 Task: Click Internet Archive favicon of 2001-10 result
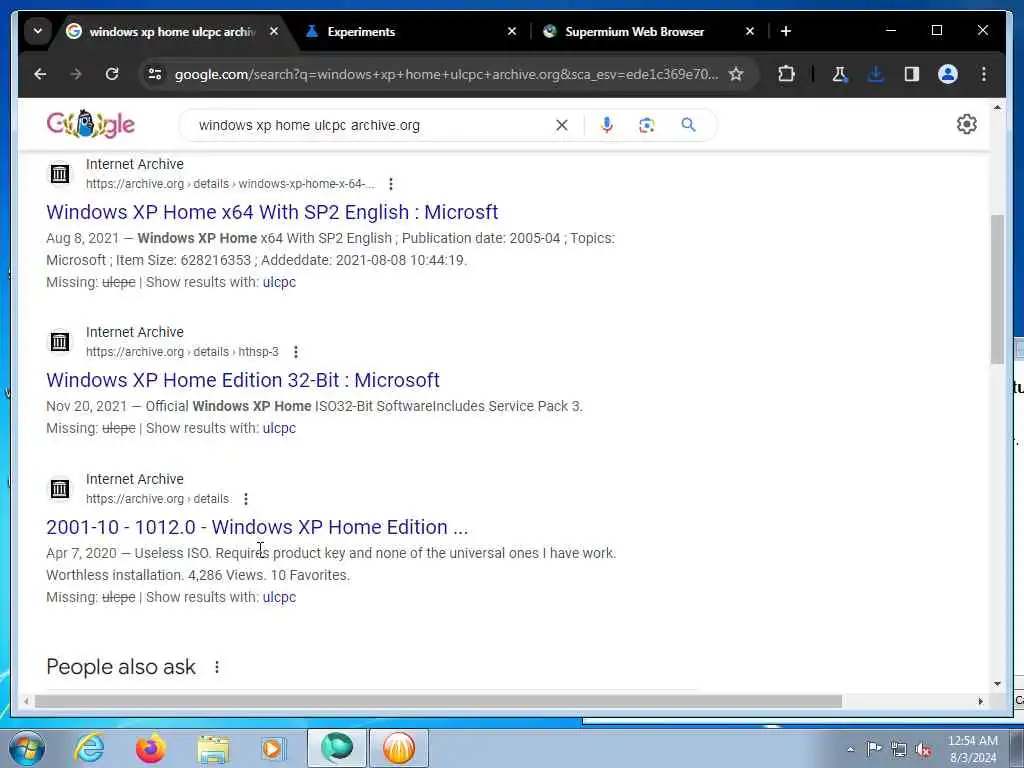(60, 488)
